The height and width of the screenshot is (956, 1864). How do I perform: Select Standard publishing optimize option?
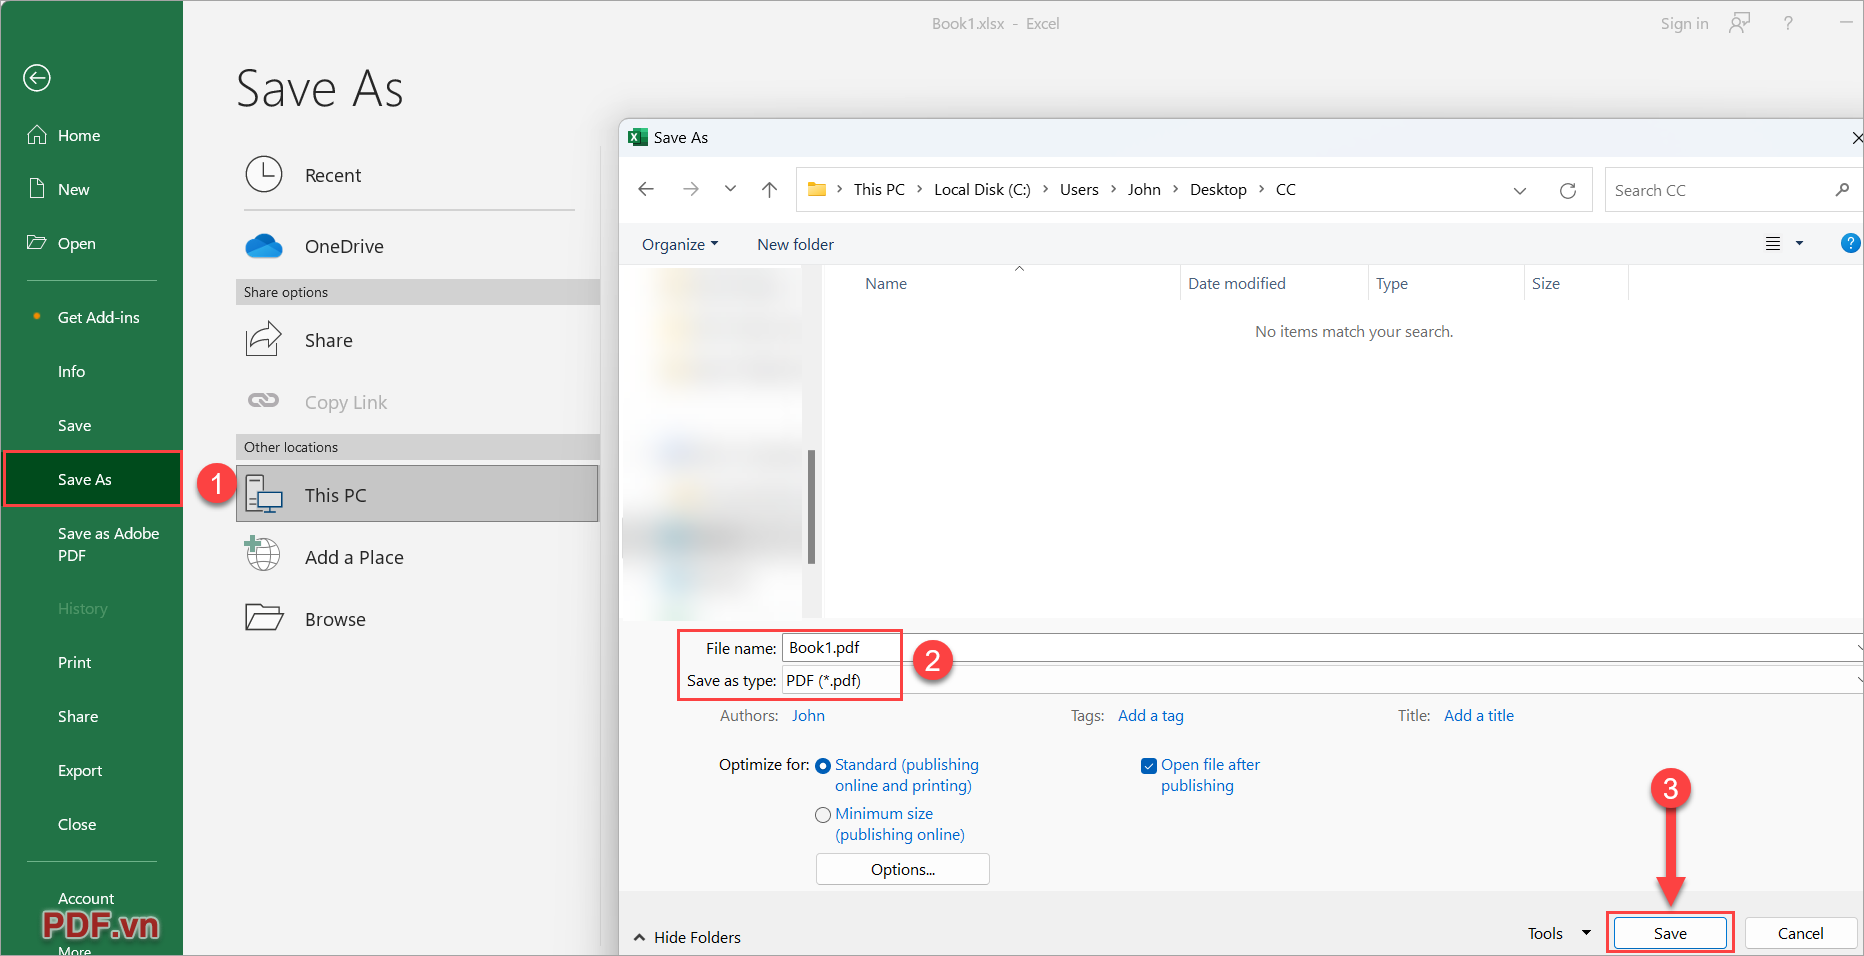click(x=823, y=766)
